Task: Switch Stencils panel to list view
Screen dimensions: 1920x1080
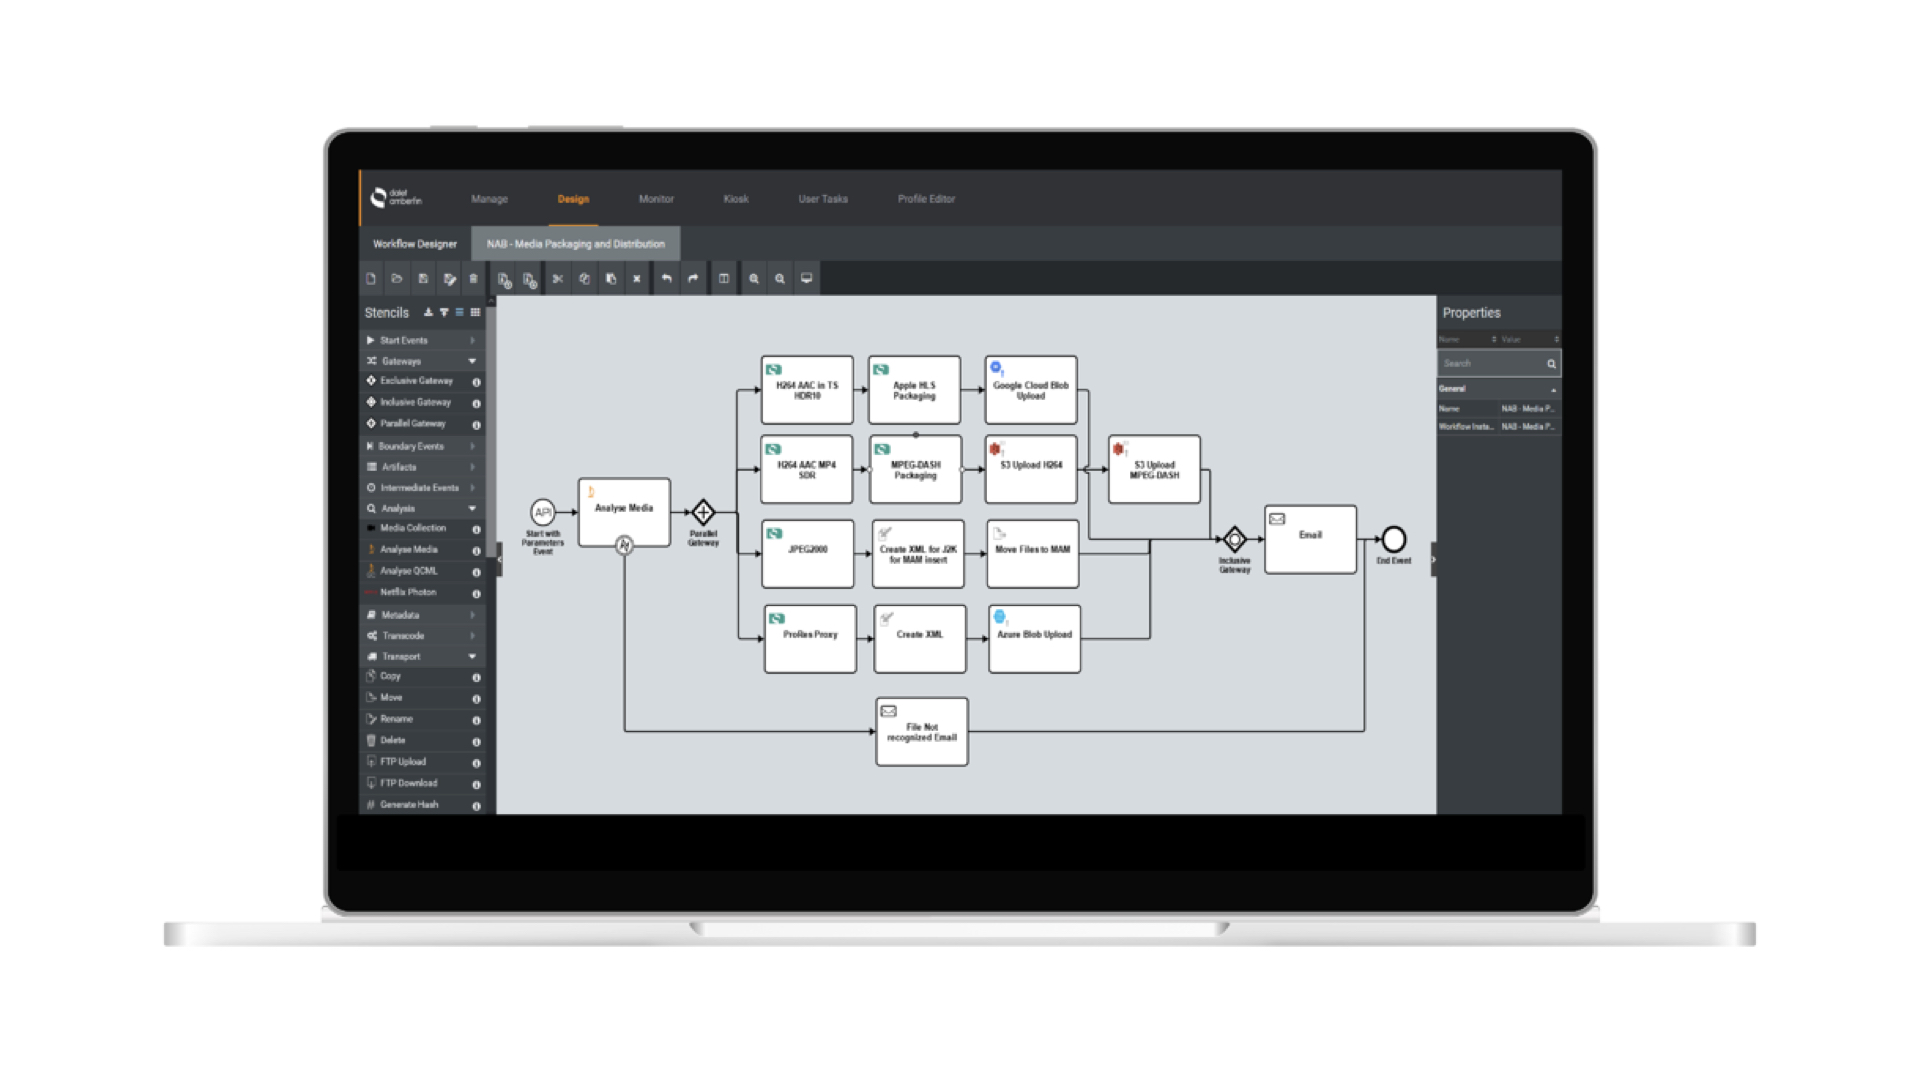Action: click(458, 312)
